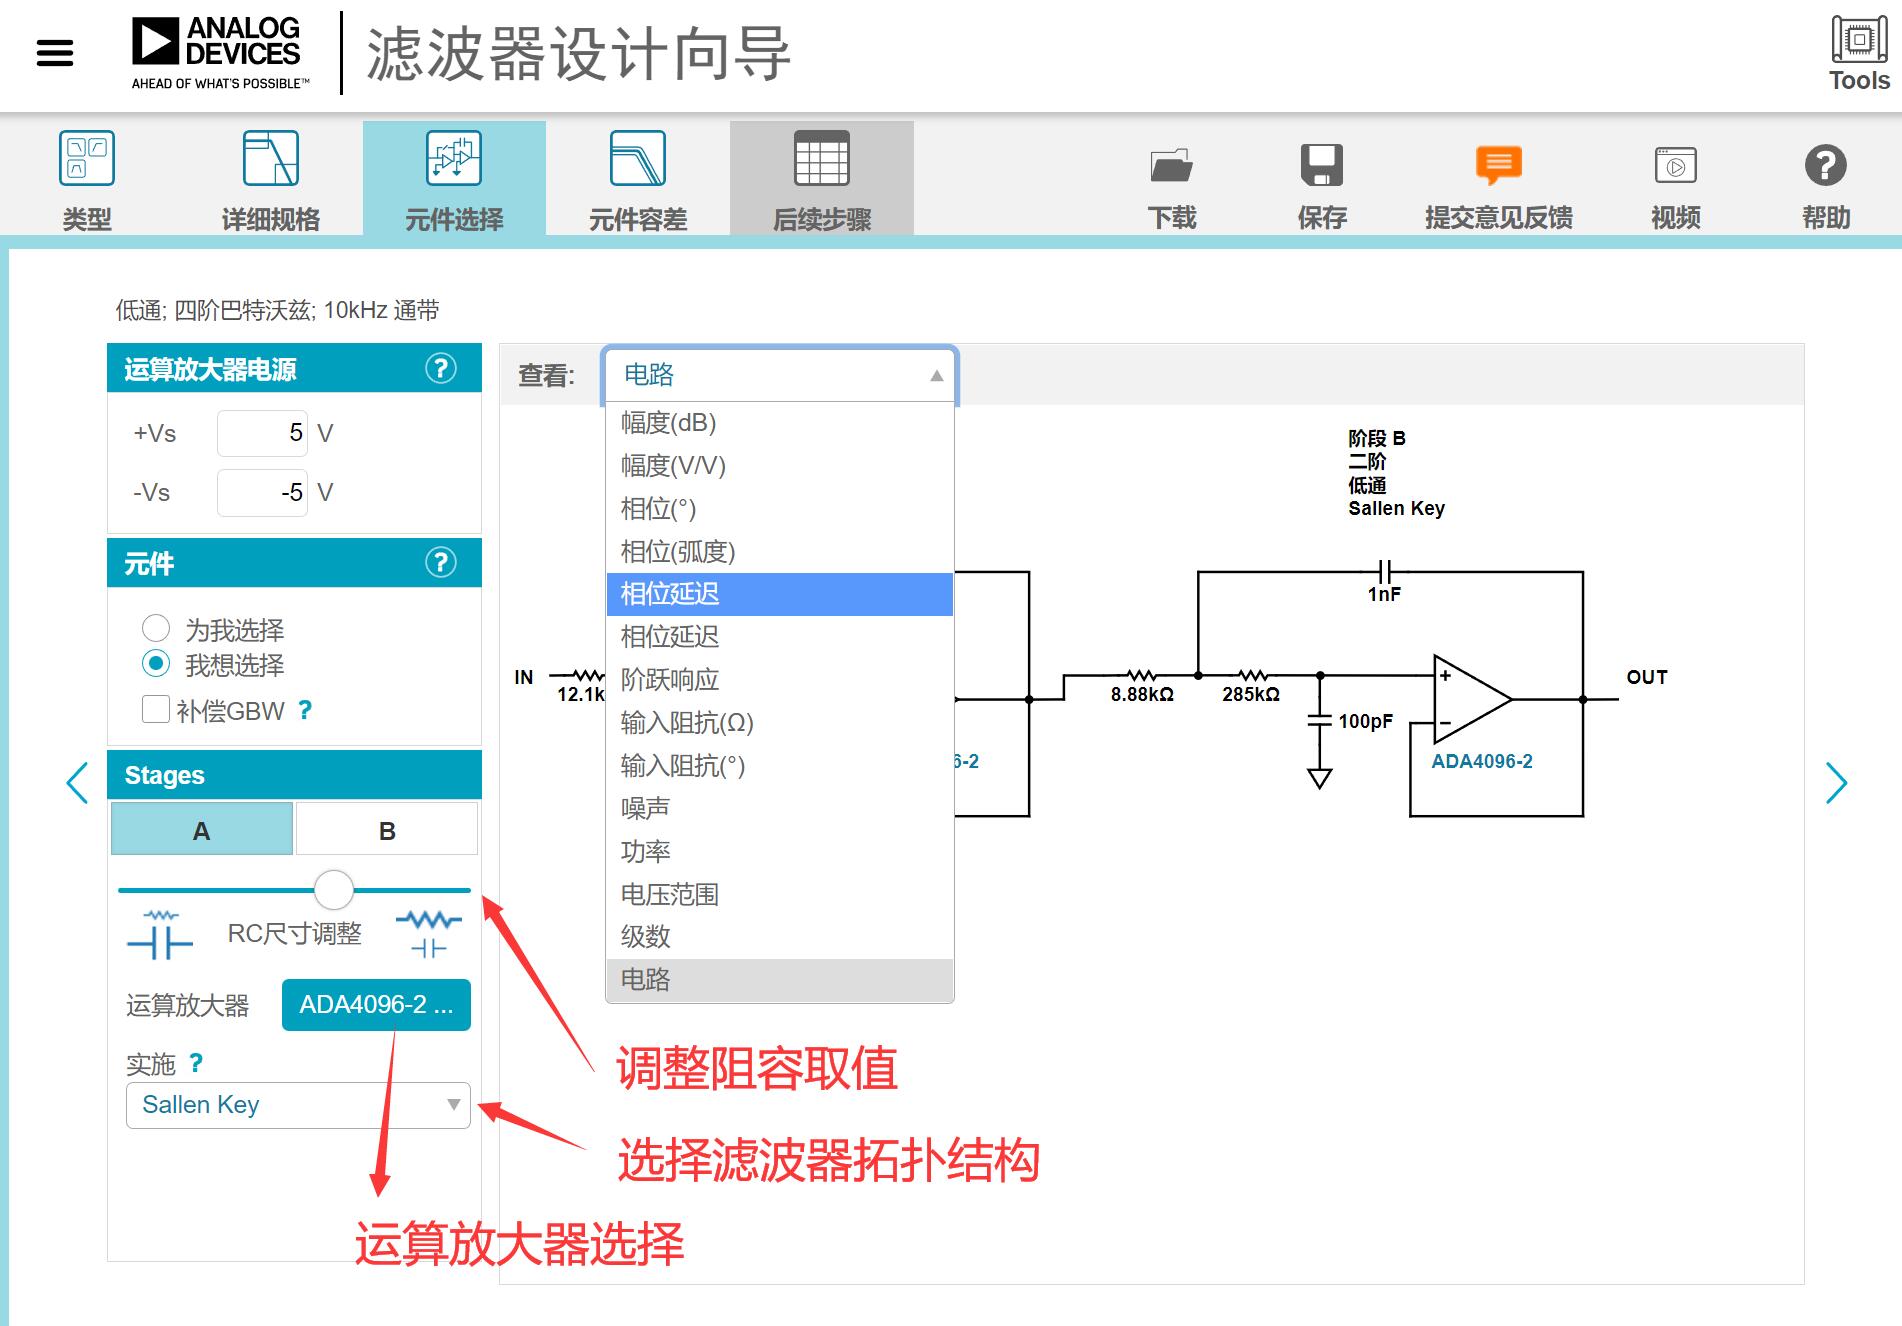Open the 帮助 help question icon
The image size is (1902, 1326).
1825,166
